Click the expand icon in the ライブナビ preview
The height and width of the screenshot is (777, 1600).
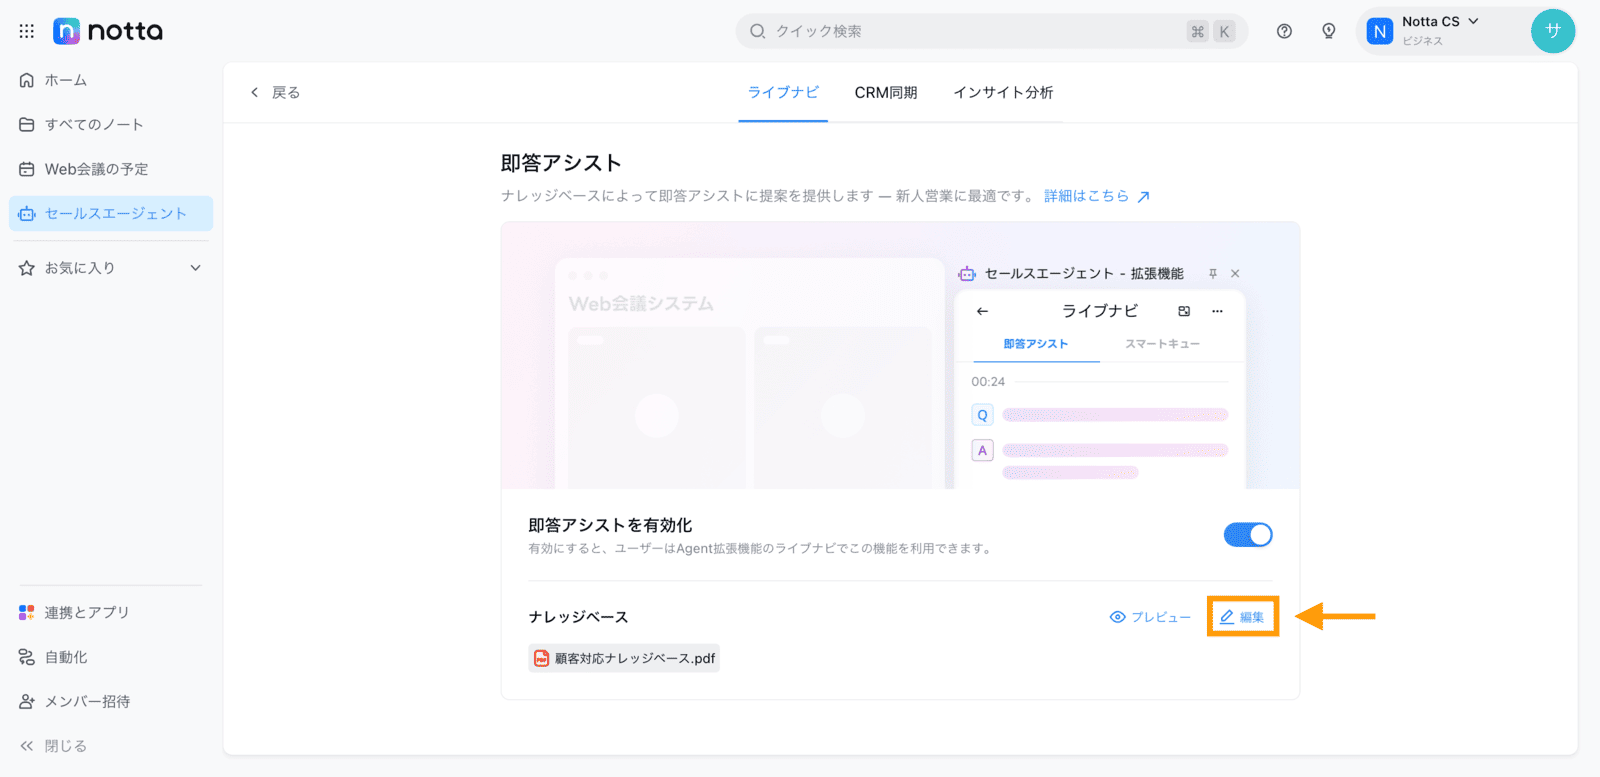[1184, 311]
